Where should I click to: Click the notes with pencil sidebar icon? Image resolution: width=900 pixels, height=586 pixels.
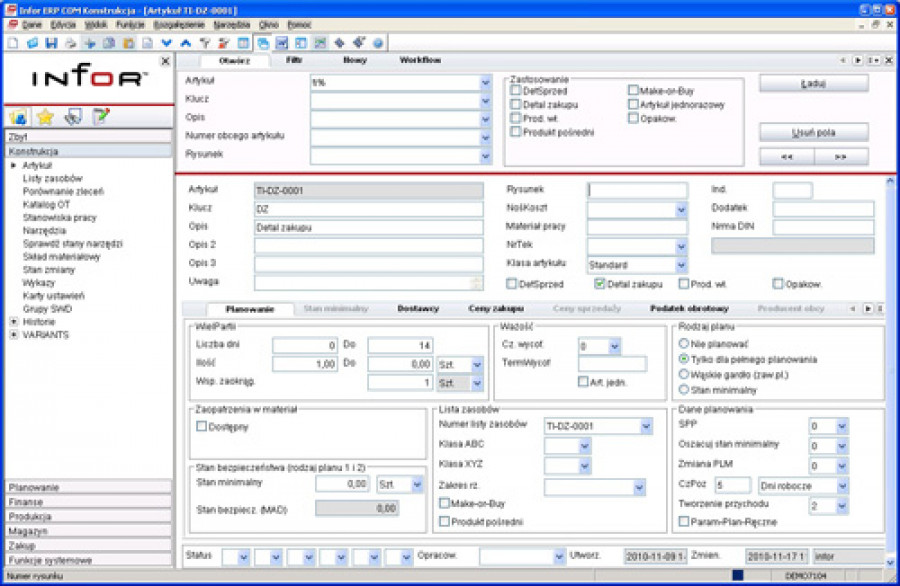click(x=100, y=117)
